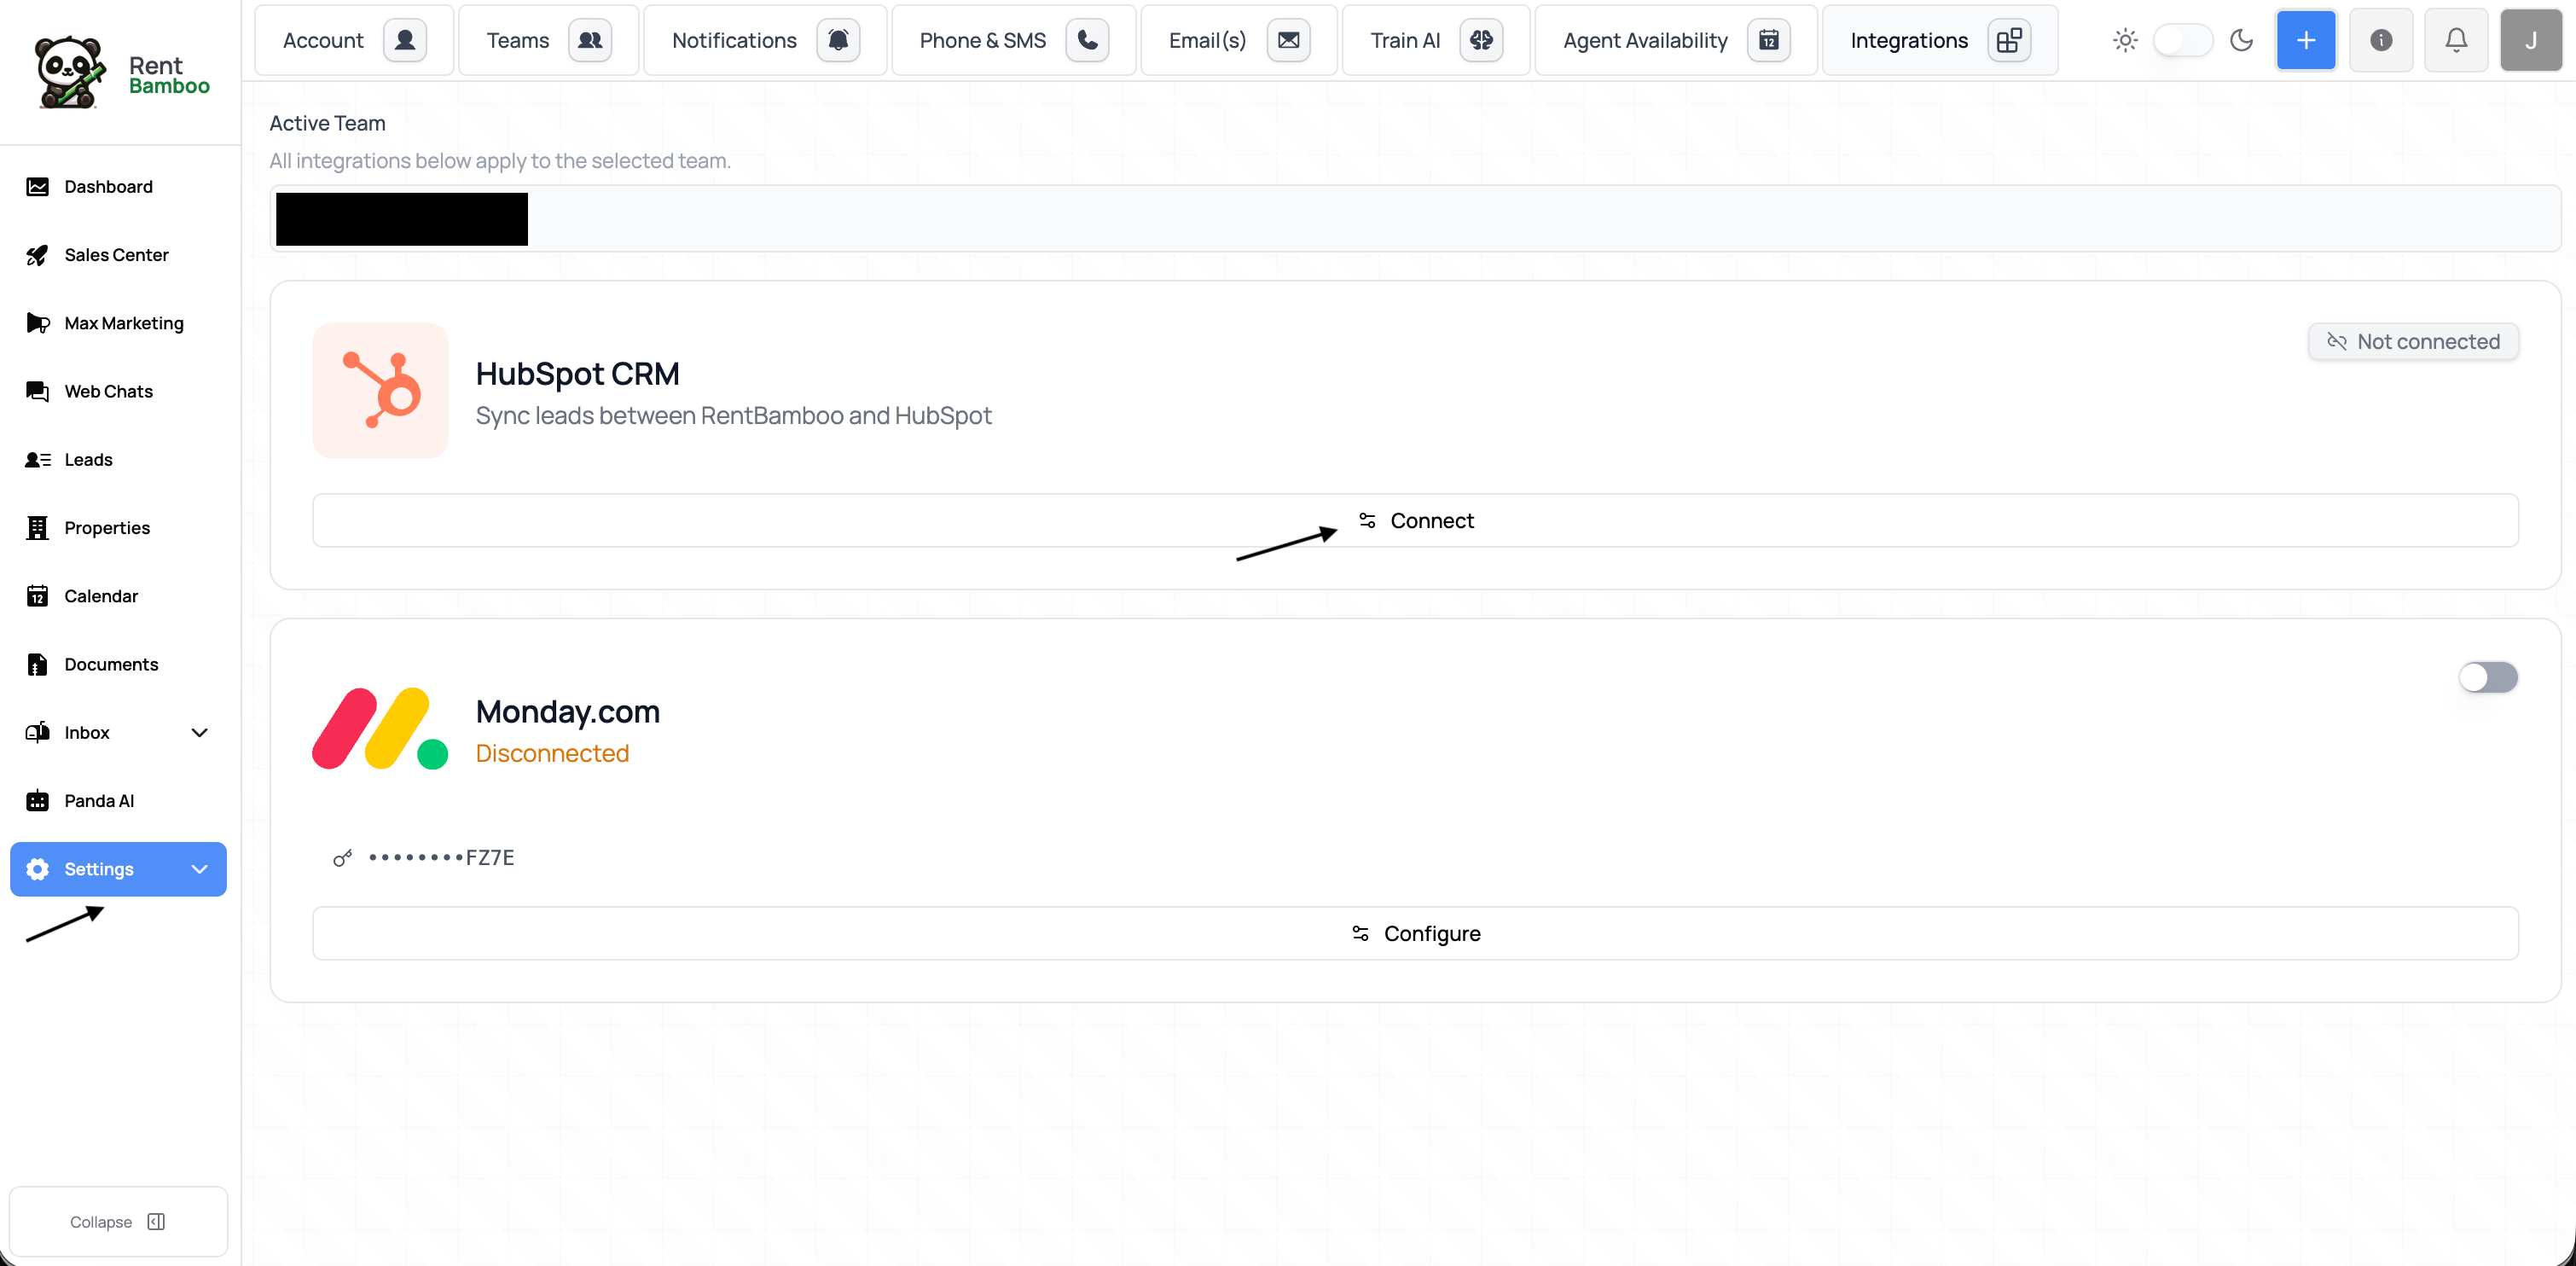The width and height of the screenshot is (2576, 1266).
Task: Click the Inbox mailbox icon
Action: (x=37, y=732)
